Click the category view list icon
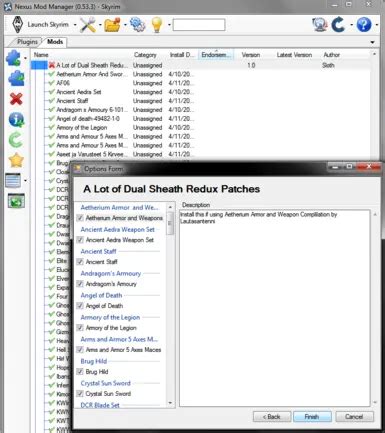The width and height of the screenshot is (385, 433). 13,181
